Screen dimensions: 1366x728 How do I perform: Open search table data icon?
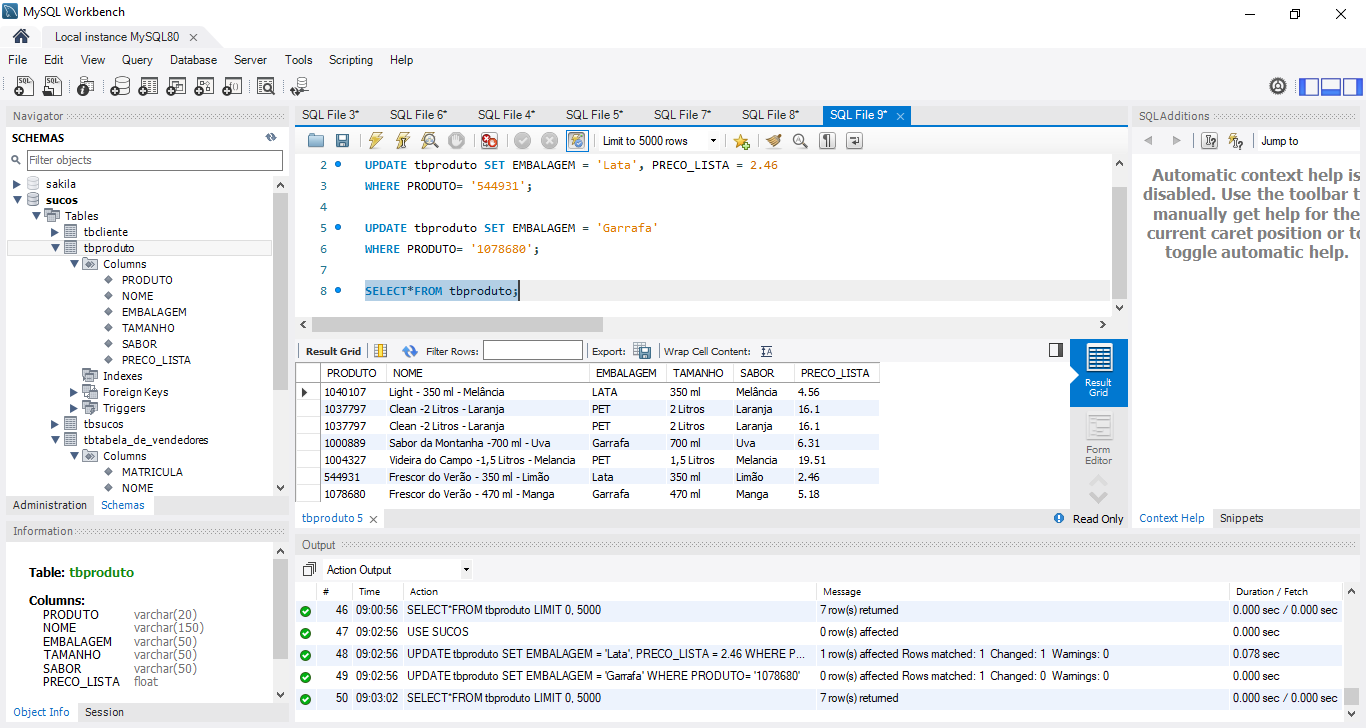(265, 87)
